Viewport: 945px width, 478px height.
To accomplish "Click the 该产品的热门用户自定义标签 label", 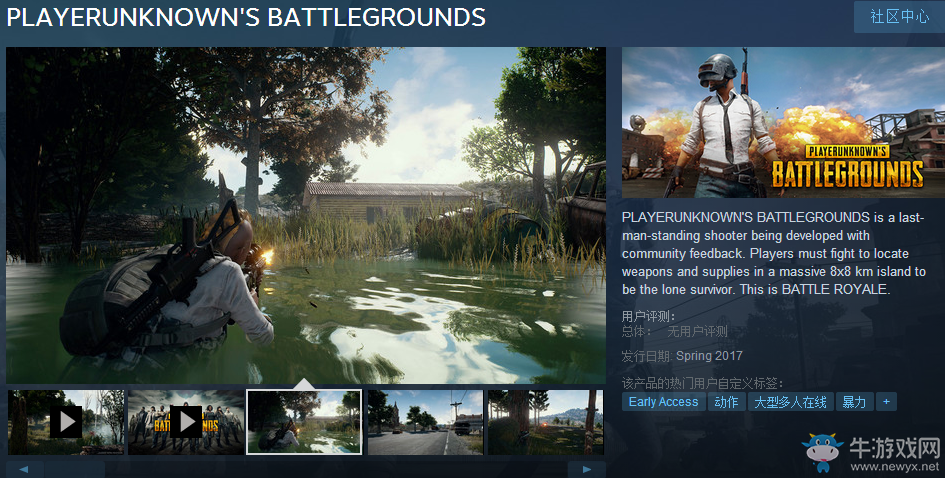I will [703, 383].
